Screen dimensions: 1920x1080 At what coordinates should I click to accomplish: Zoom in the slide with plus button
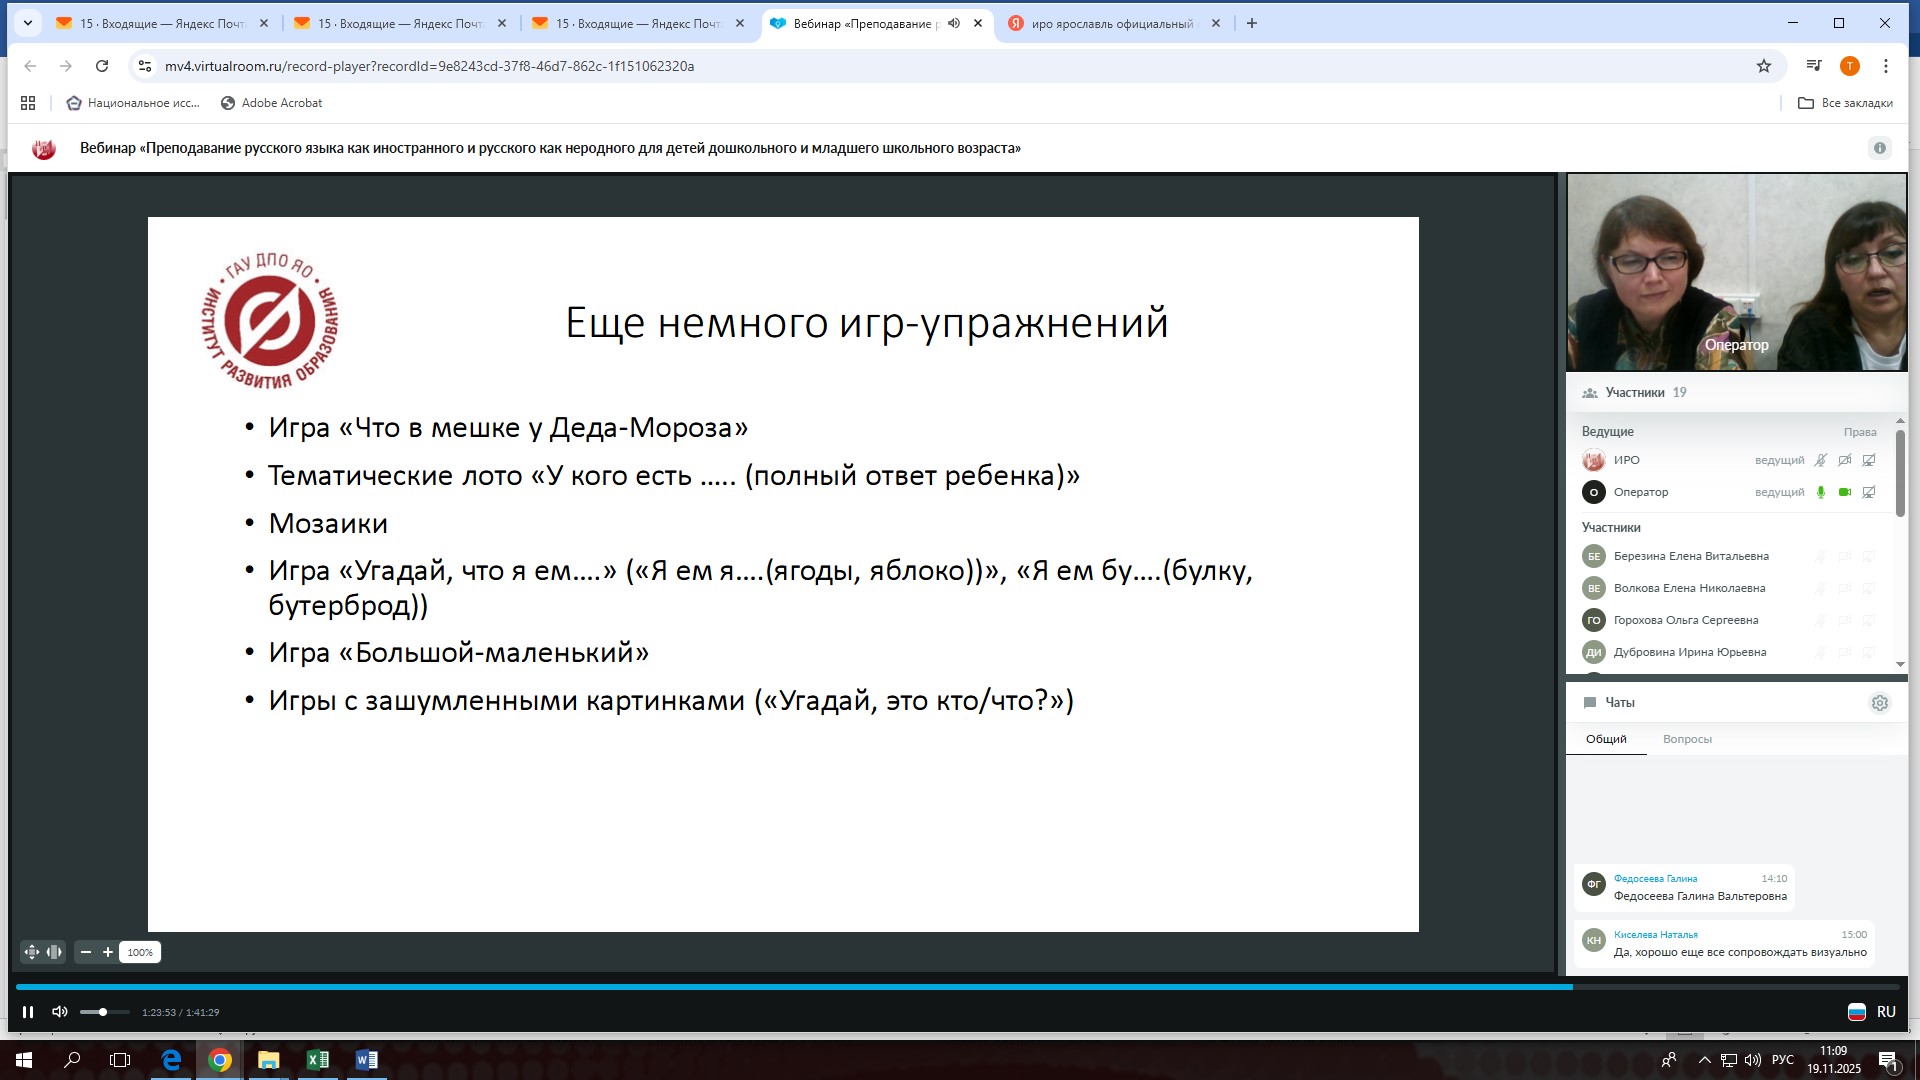tap(108, 952)
